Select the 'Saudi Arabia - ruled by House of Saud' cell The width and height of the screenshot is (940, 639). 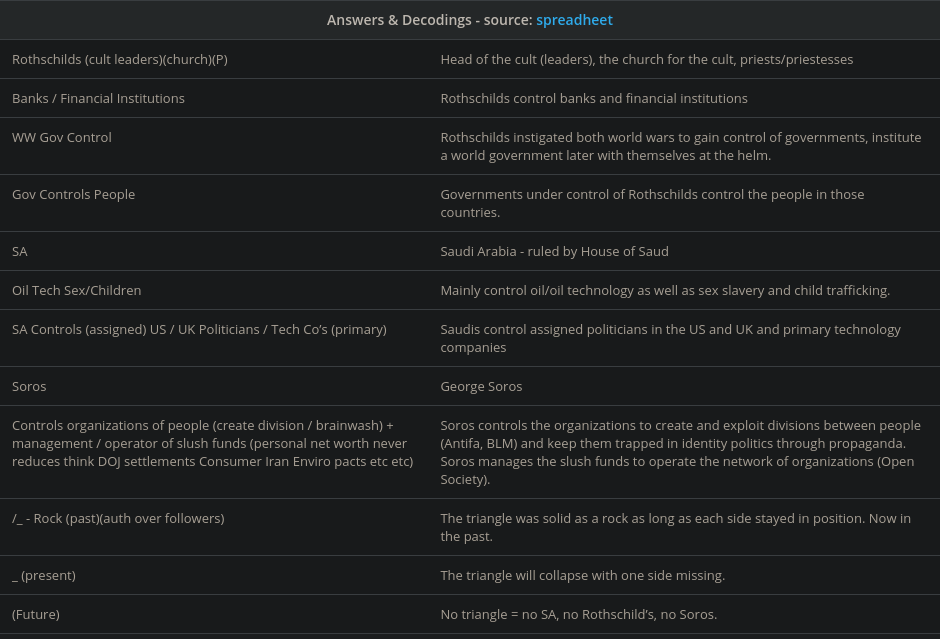554,251
